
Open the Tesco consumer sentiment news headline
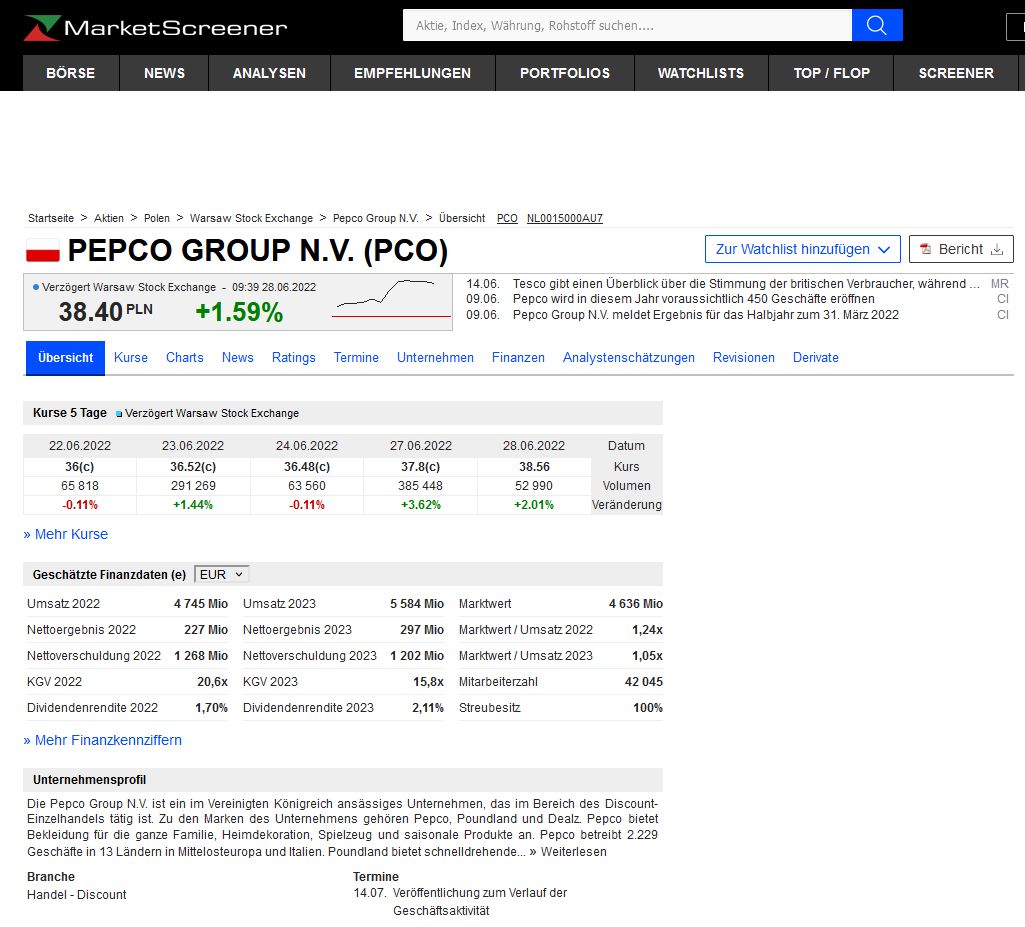tap(746, 284)
